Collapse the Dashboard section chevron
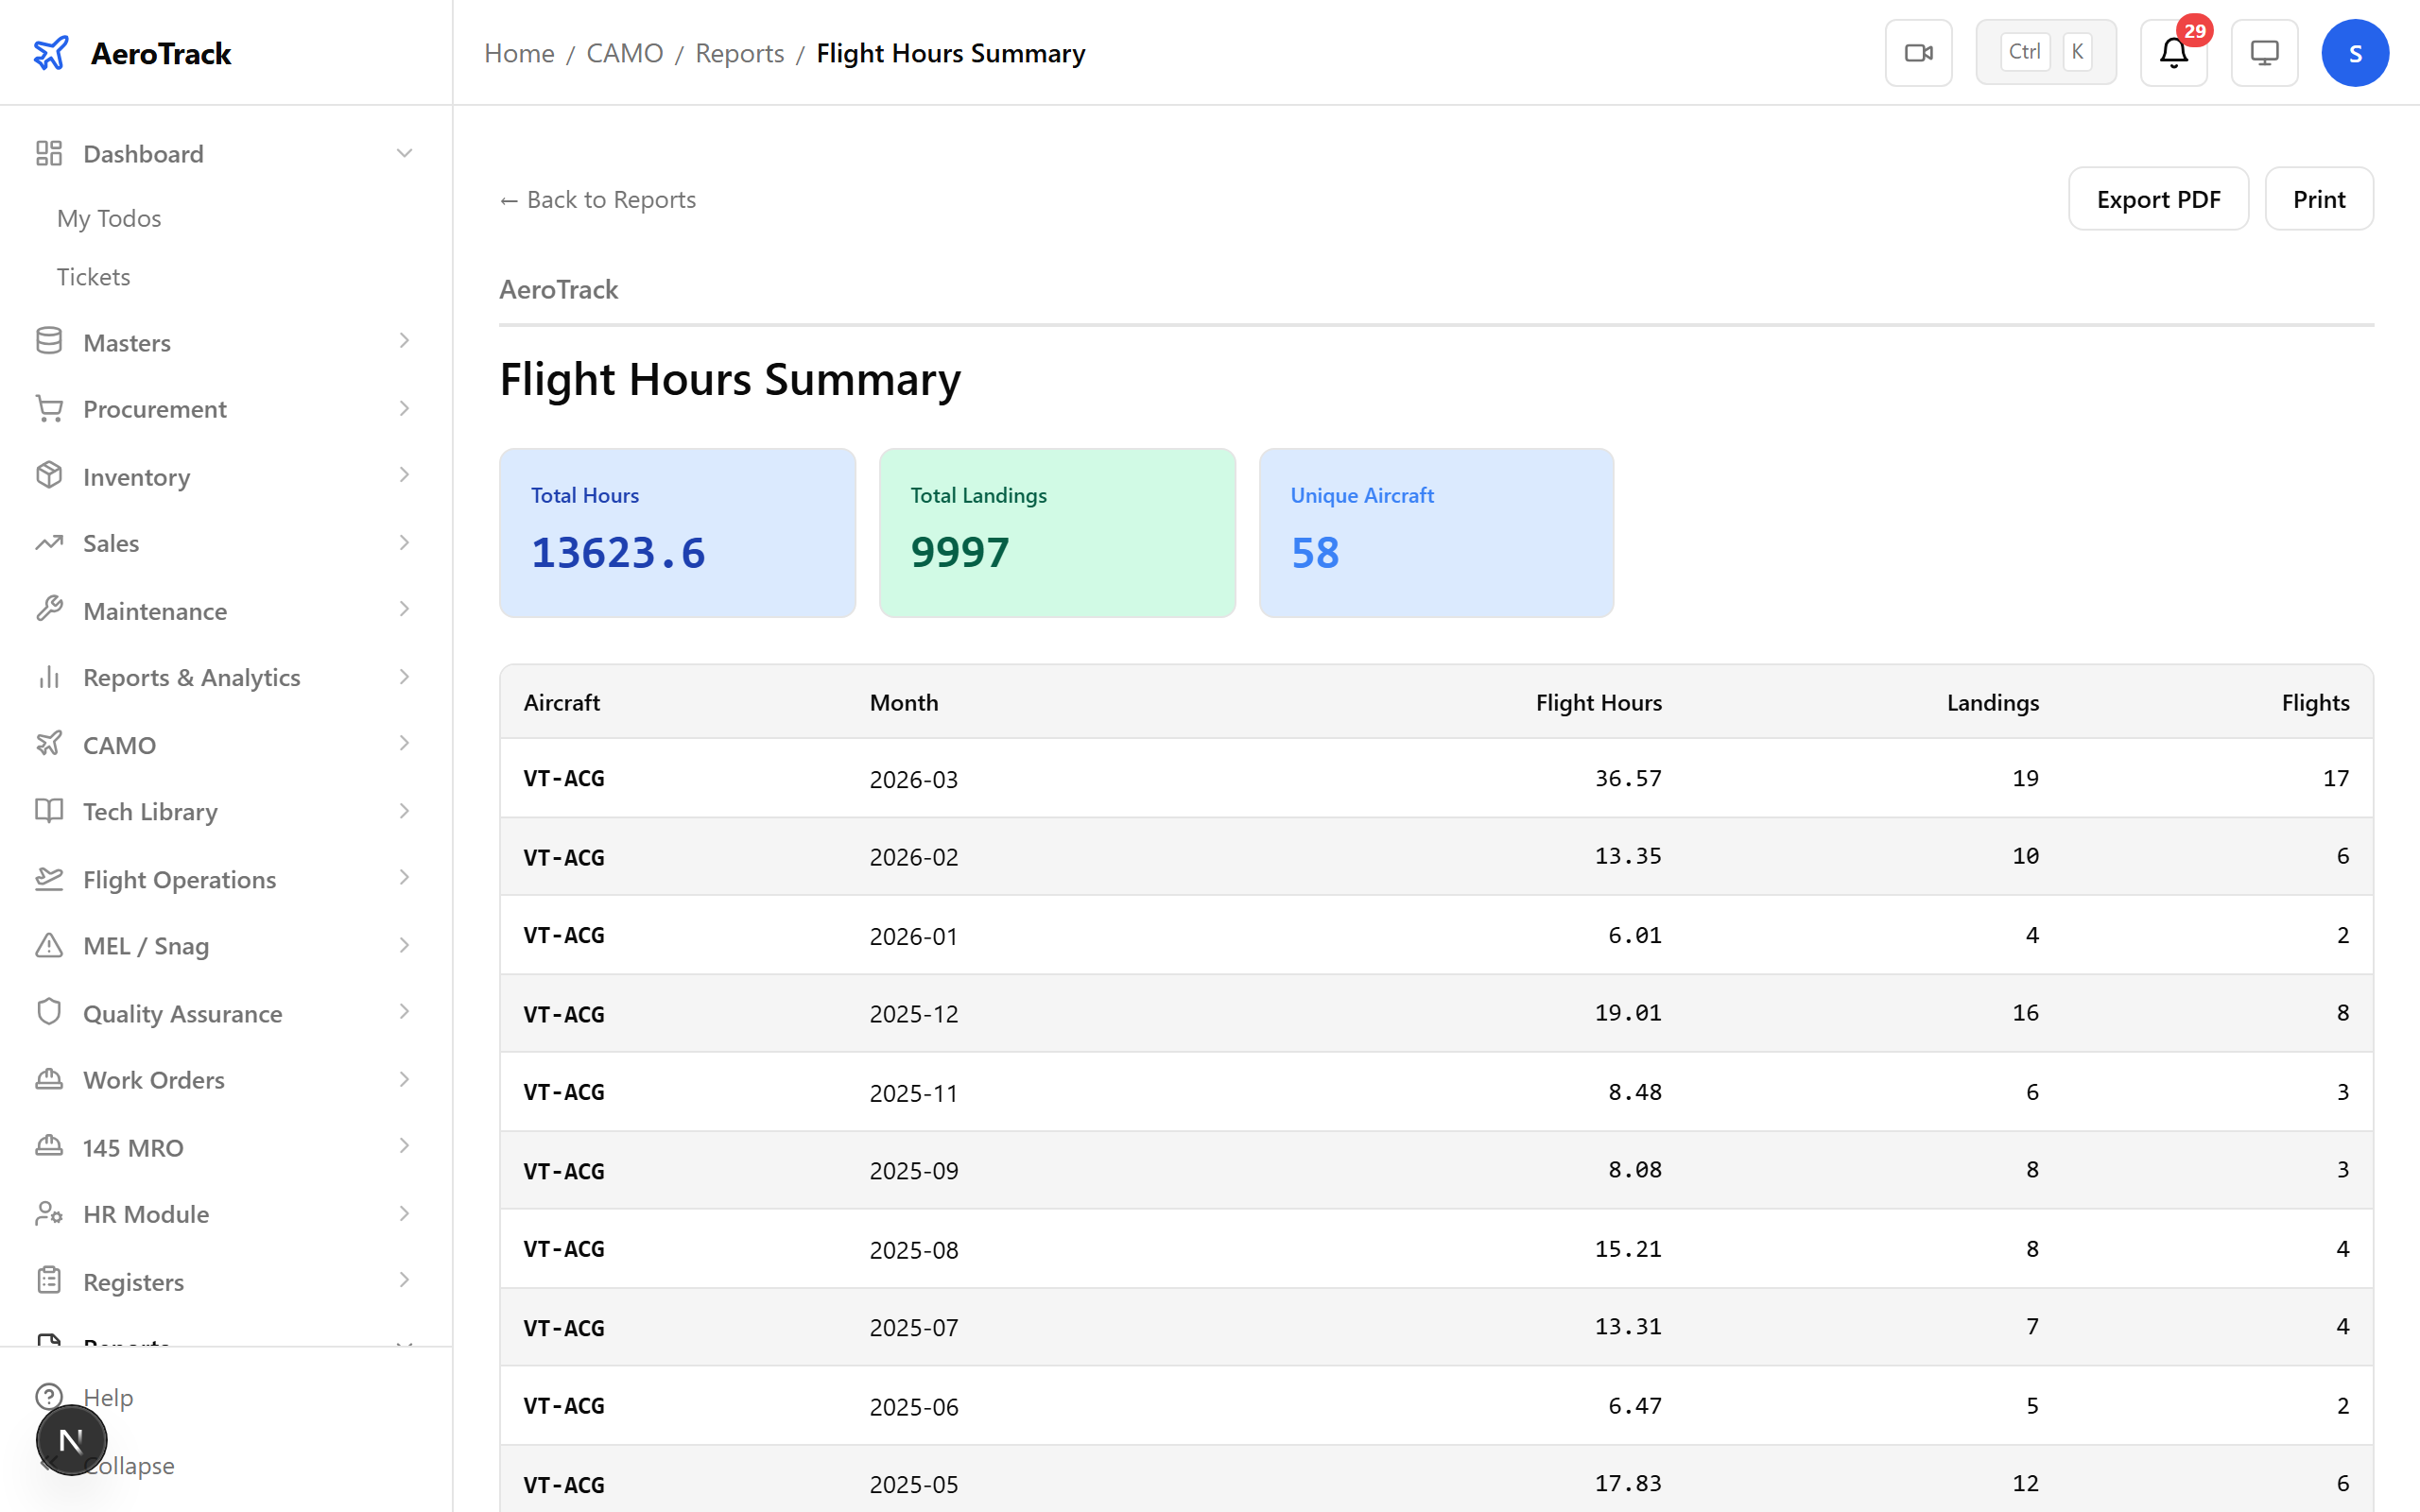2420x1512 pixels. point(404,152)
